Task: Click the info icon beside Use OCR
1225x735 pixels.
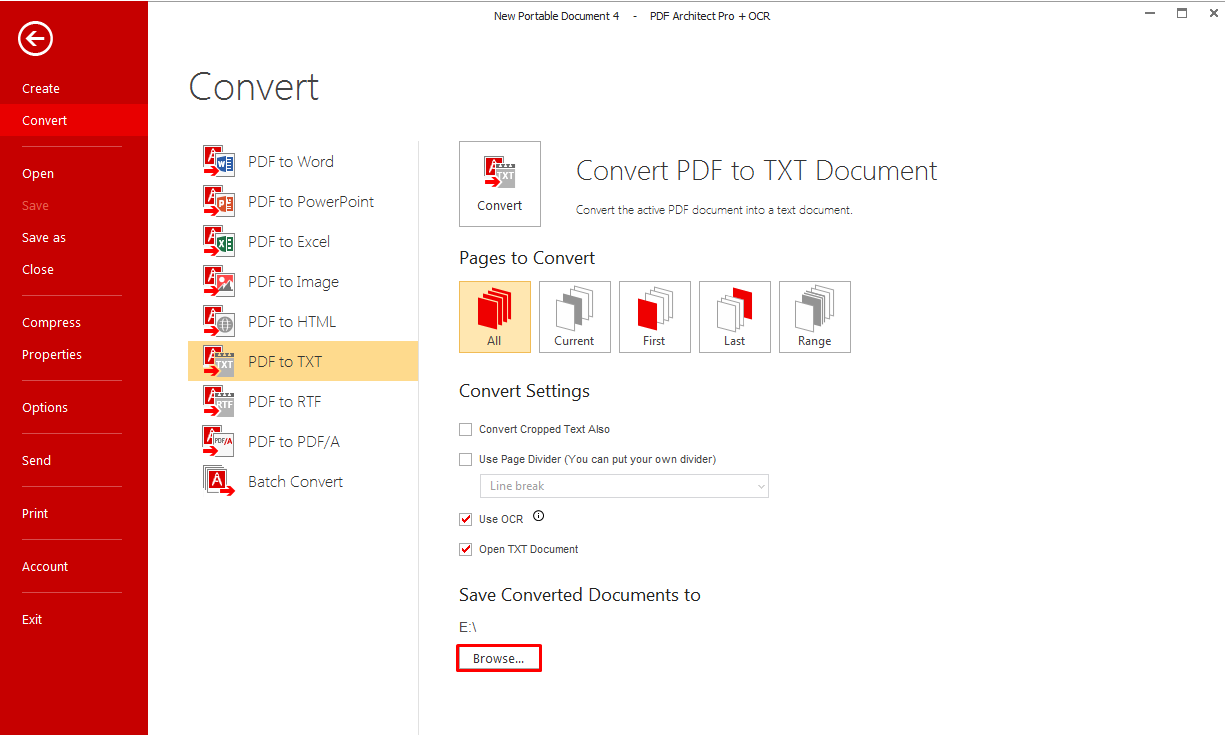Action: click(x=539, y=517)
